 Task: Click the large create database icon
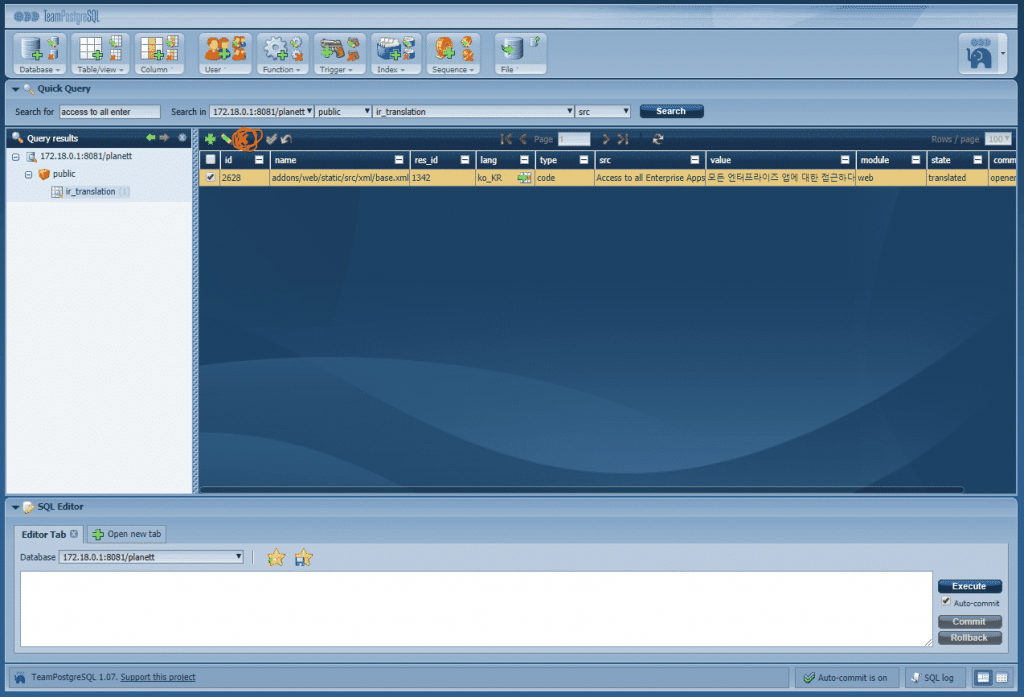(x=32, y=50)
